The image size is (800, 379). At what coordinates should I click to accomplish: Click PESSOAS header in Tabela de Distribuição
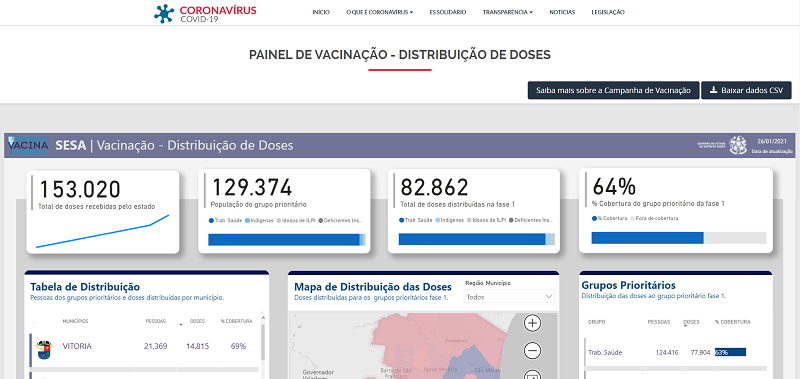coord(155,321)
